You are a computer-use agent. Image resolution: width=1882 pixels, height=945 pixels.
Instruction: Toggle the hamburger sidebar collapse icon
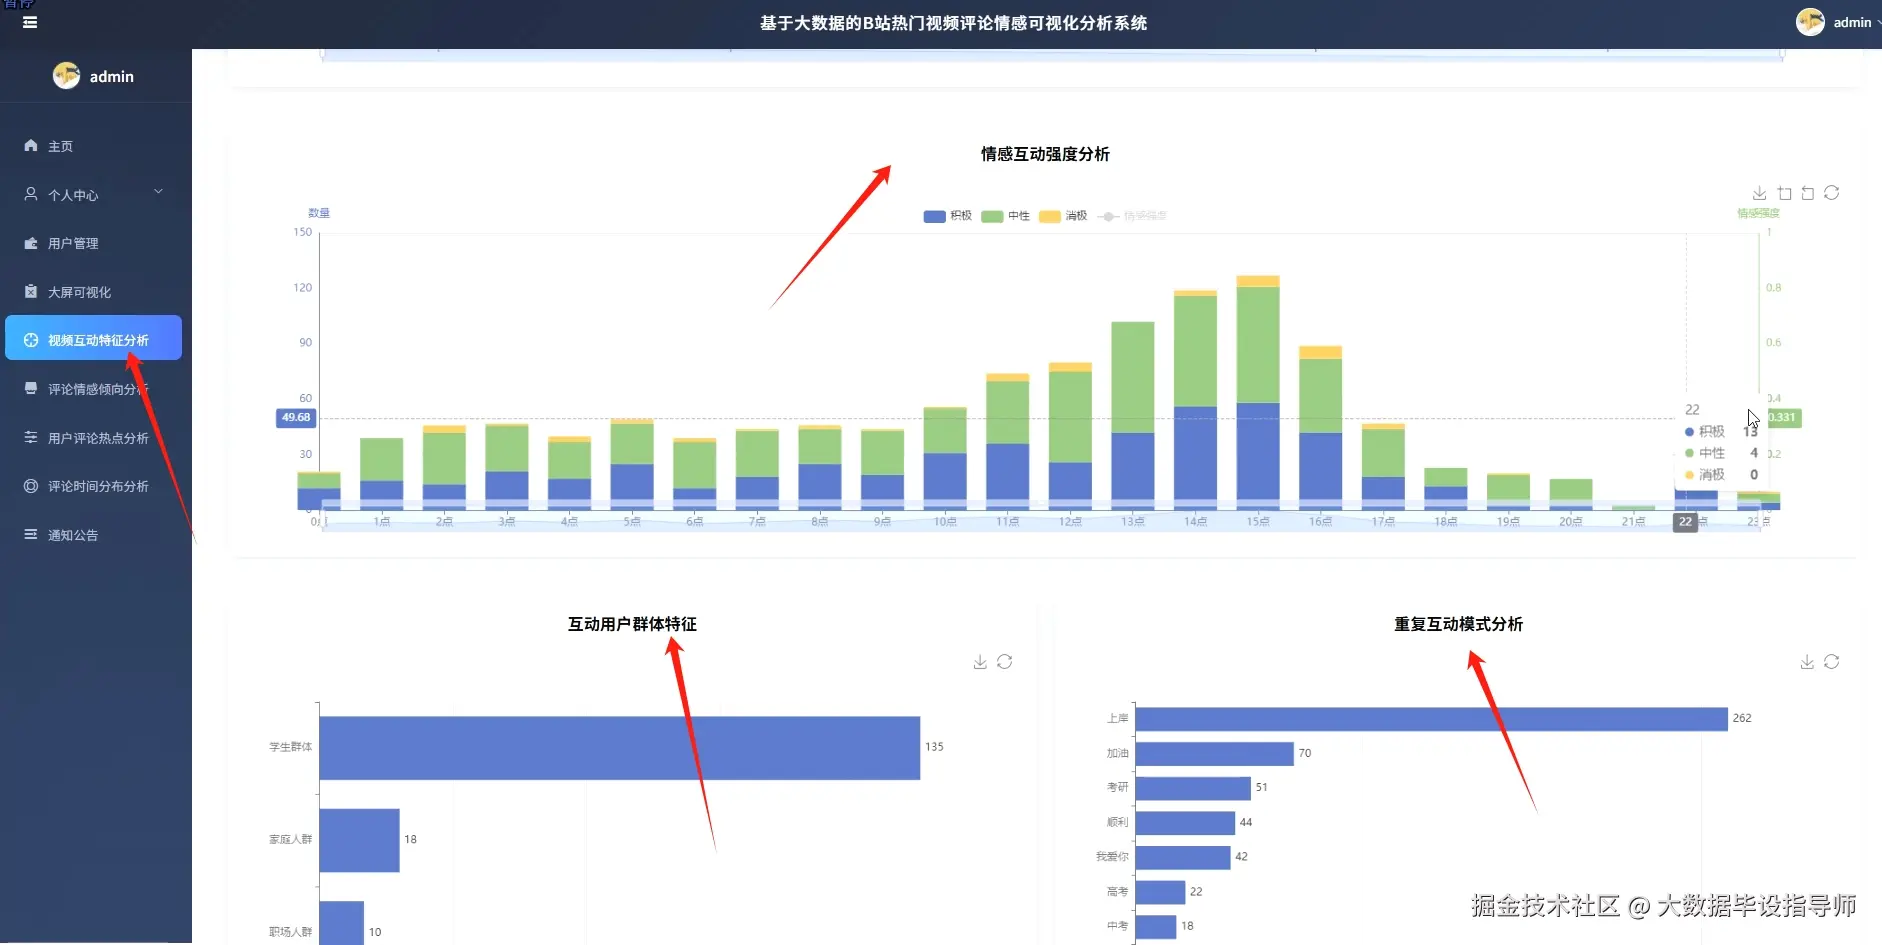30,22
